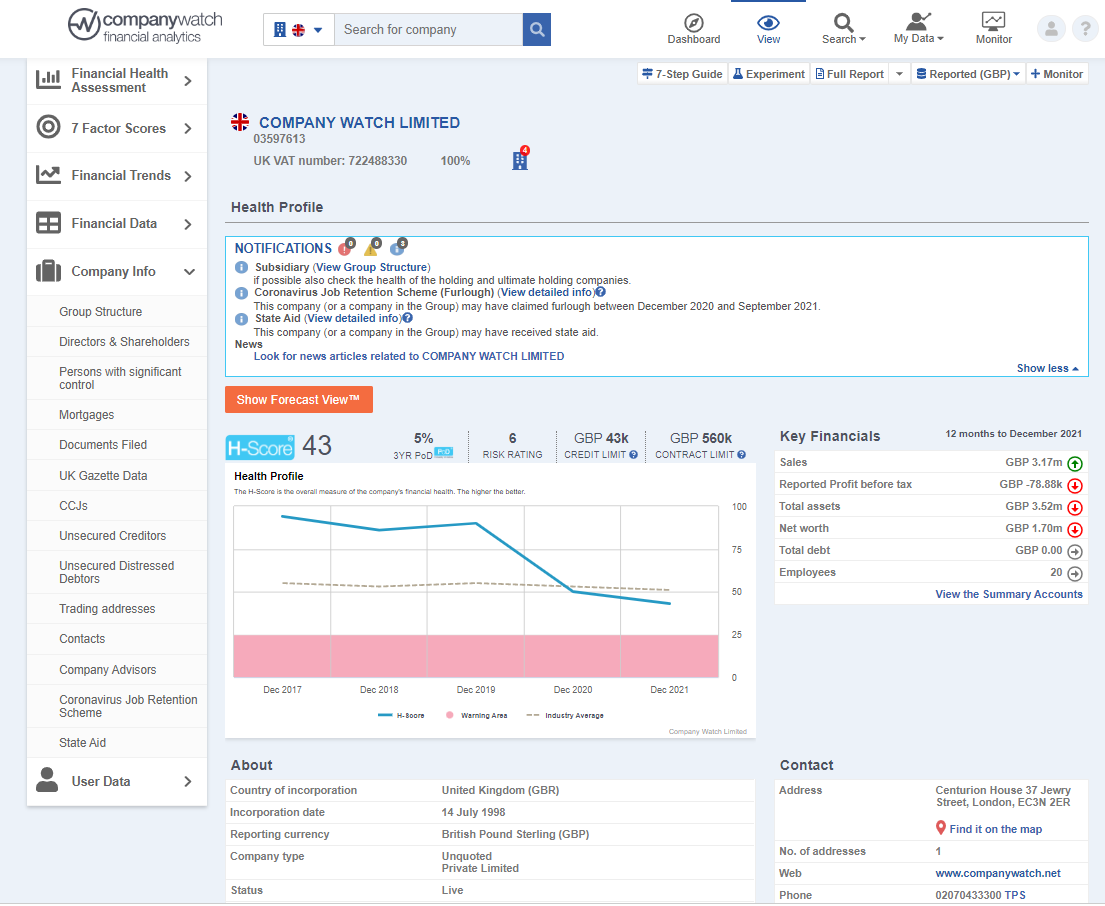Select the User Data person icon
This screenshot has height=906, width=1105.
pyautogui.click(x=47, y=781)
